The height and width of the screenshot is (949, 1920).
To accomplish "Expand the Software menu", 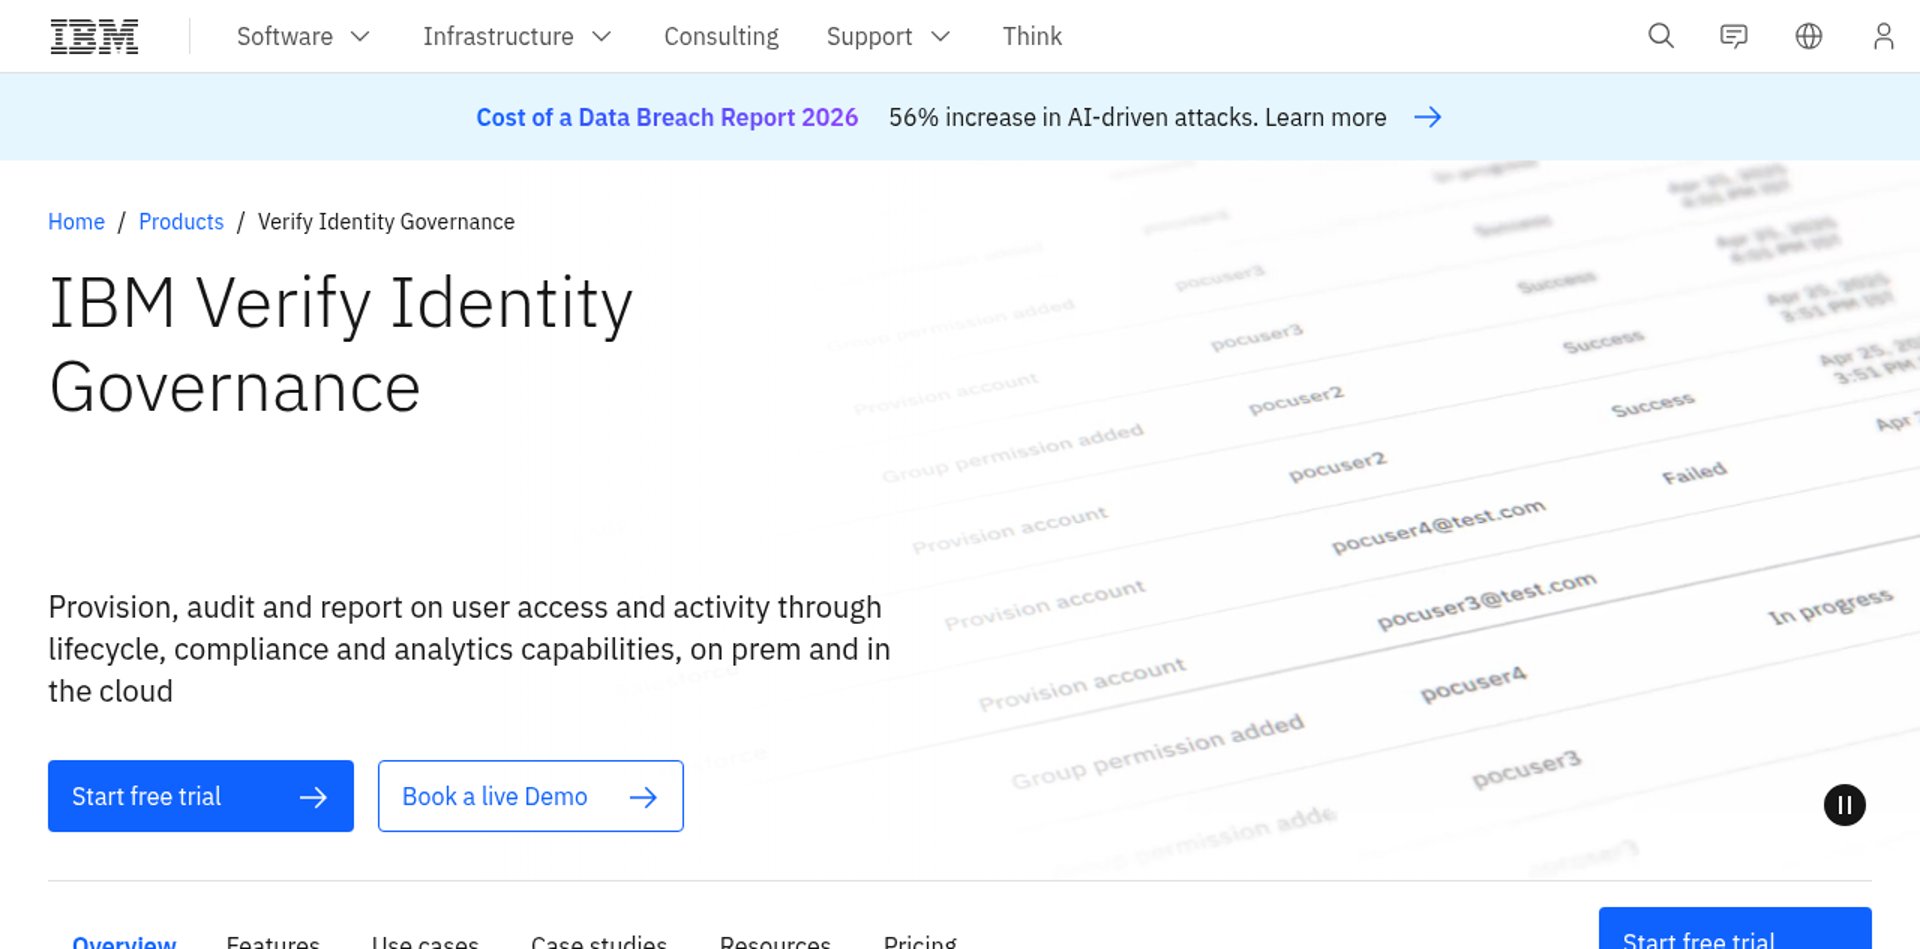I will pos(303,36).
